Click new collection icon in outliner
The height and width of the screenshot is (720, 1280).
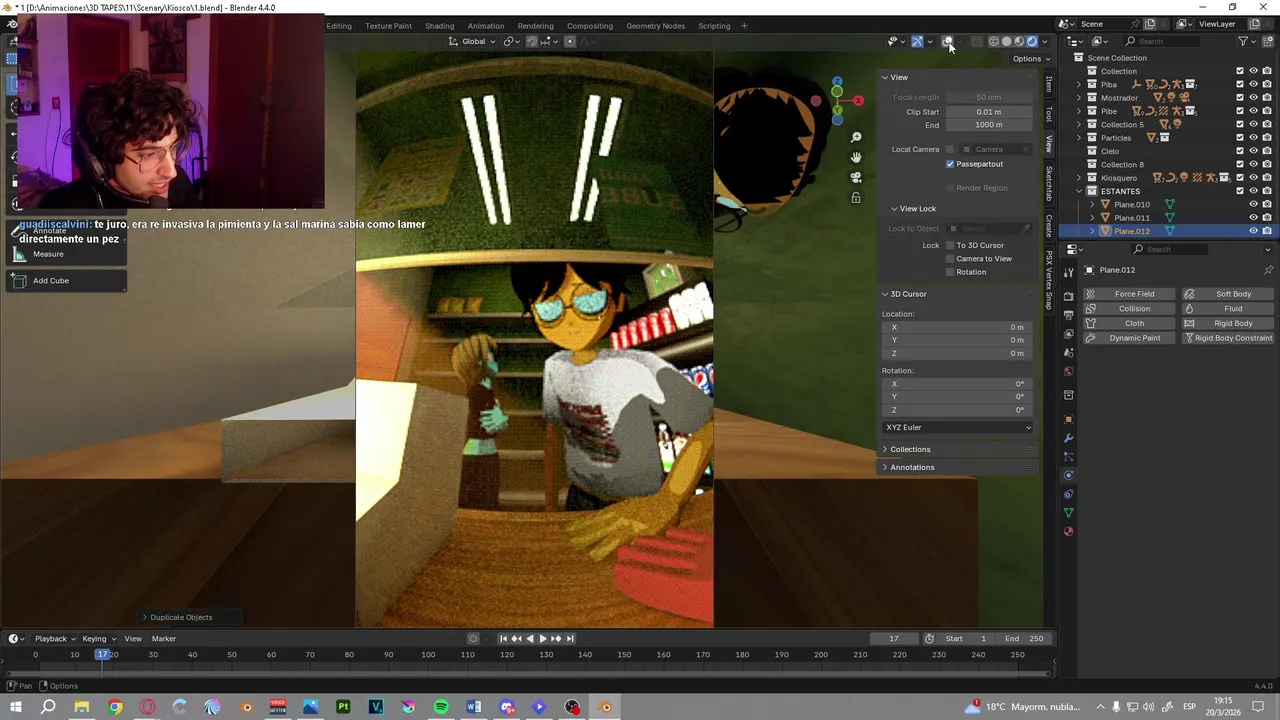click(1267, 41)
